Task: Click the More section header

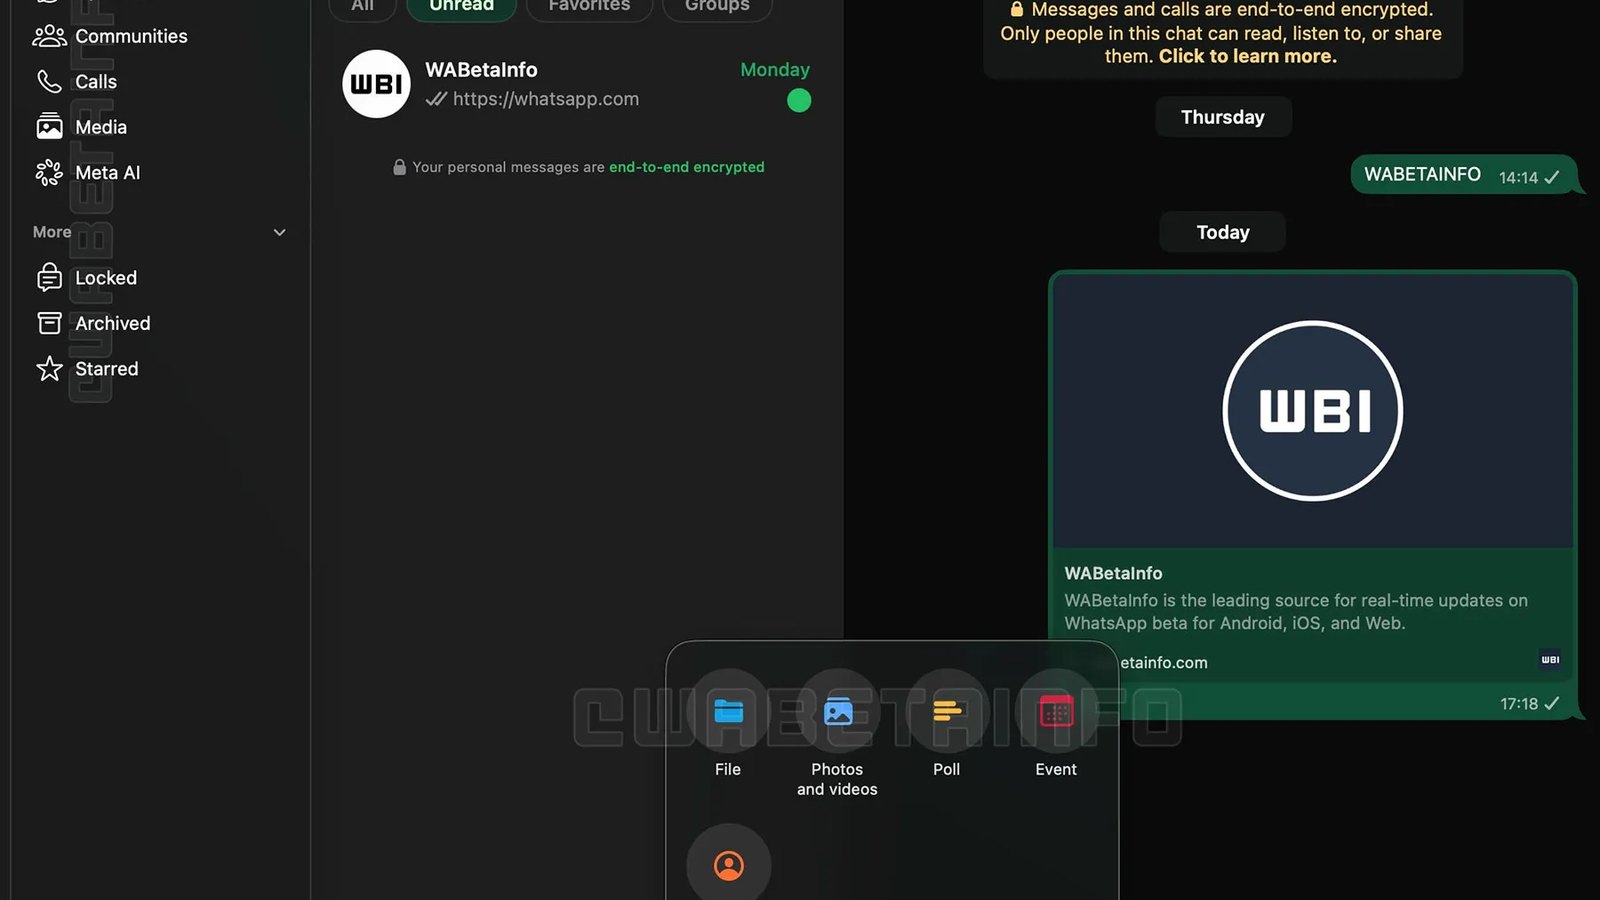Action: coord(52,232)
